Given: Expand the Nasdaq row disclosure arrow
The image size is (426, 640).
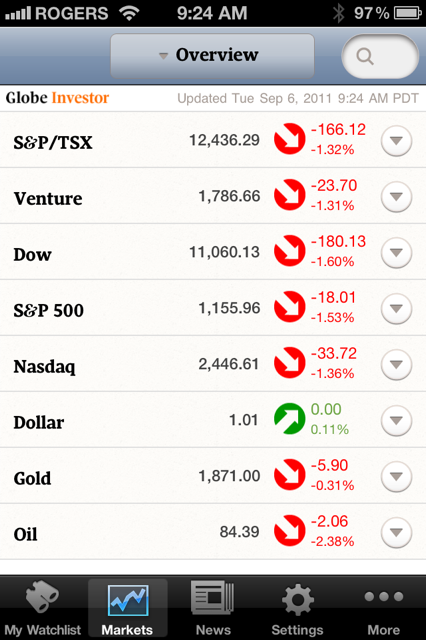Looking at the screenshot, I should coord(396,364).
